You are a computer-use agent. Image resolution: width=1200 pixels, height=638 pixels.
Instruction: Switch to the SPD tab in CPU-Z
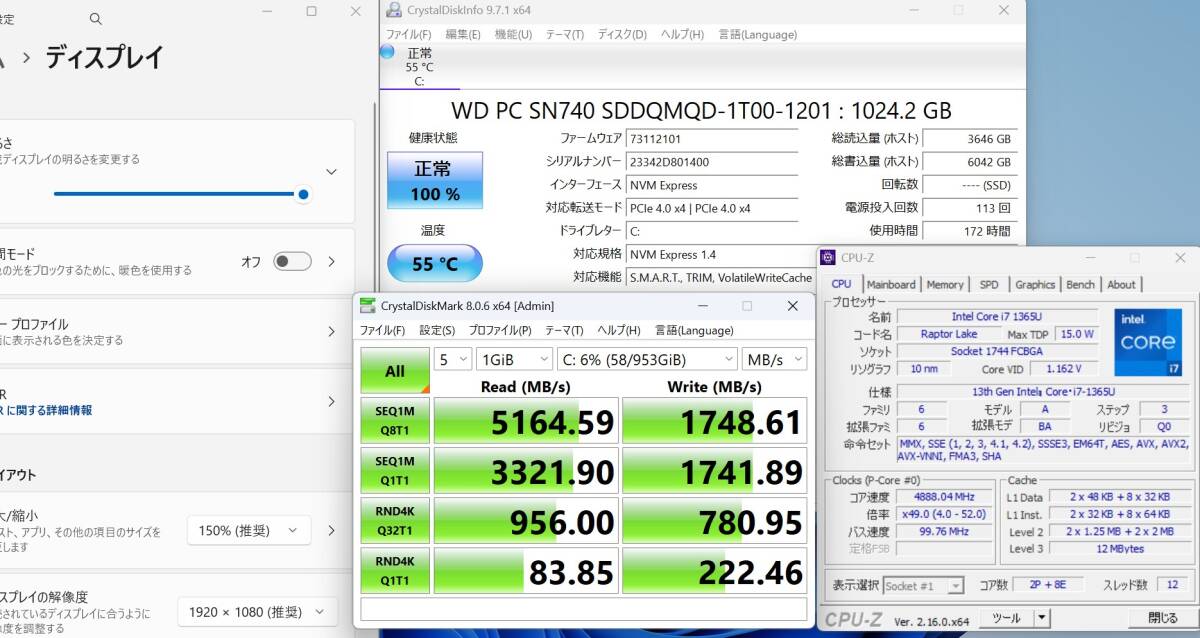[x=989, y=285]
